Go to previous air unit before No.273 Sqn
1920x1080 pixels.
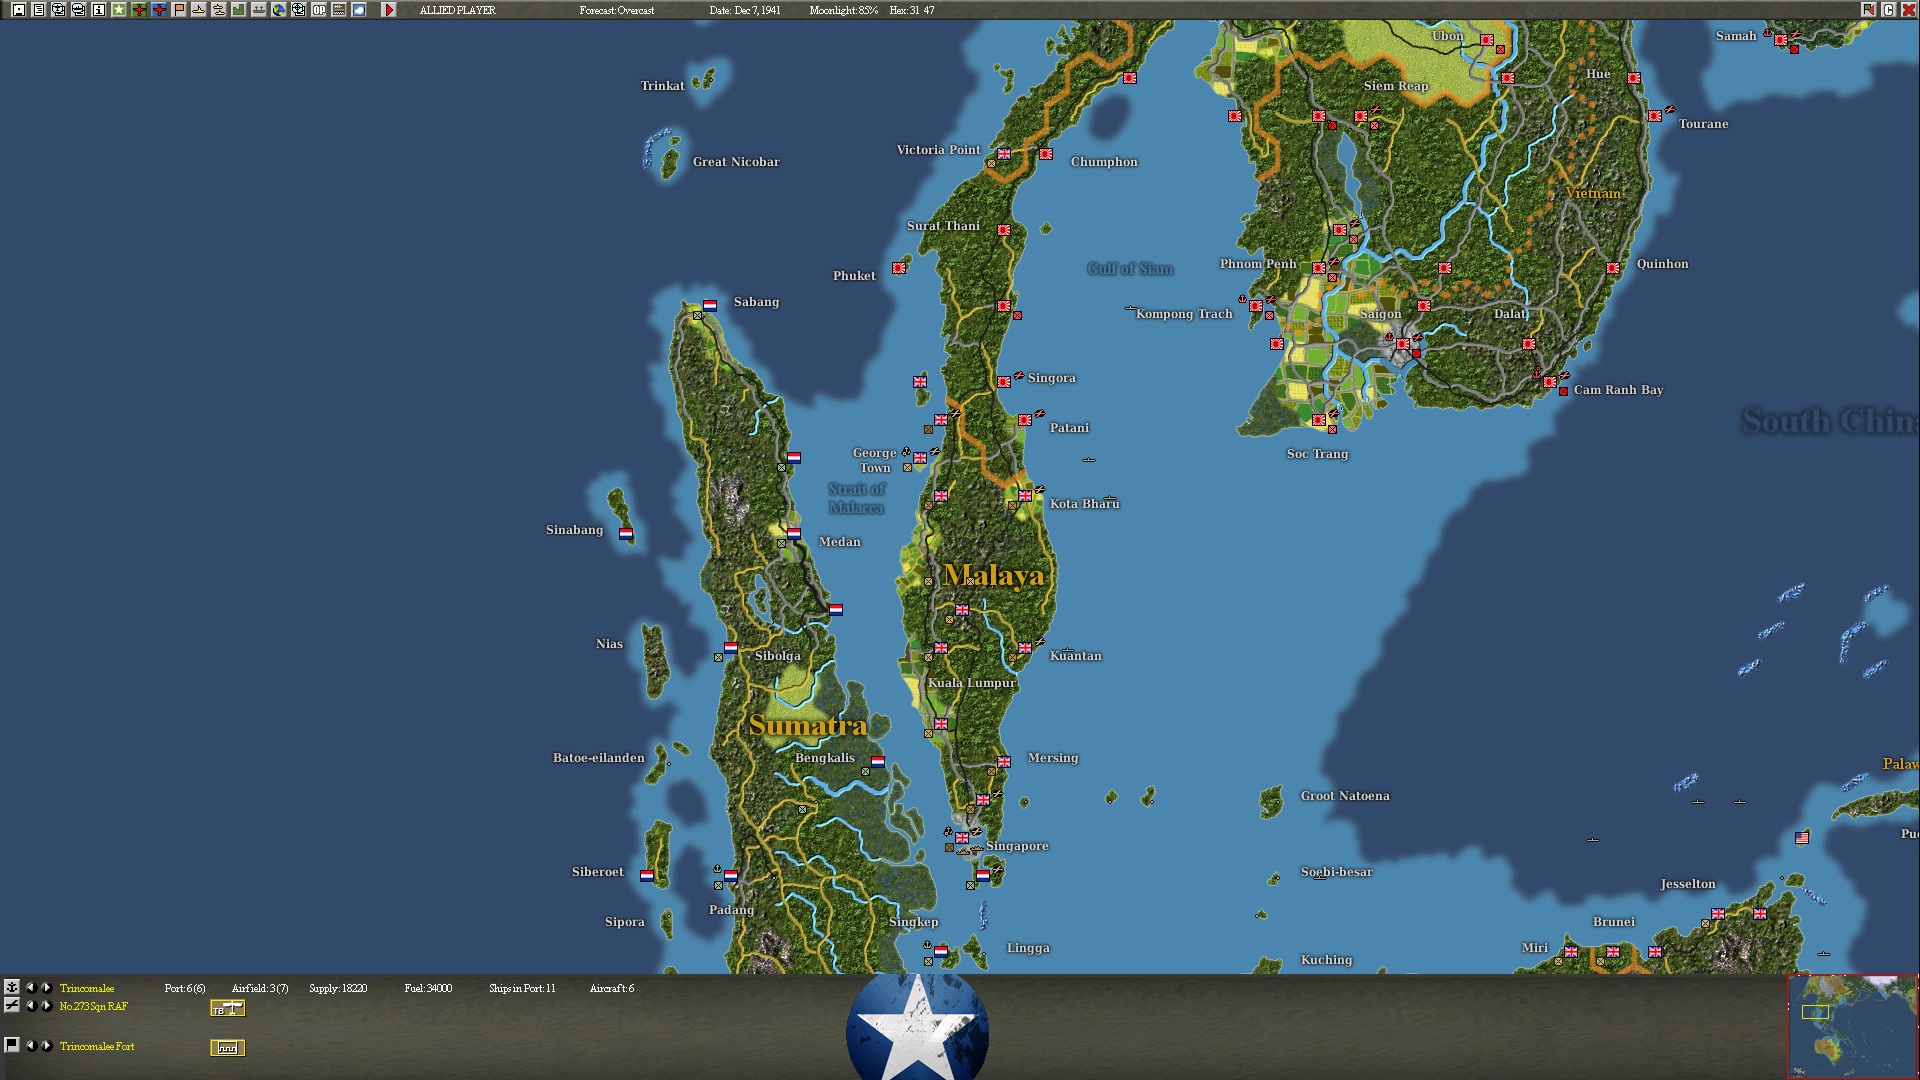[30, 1005]
